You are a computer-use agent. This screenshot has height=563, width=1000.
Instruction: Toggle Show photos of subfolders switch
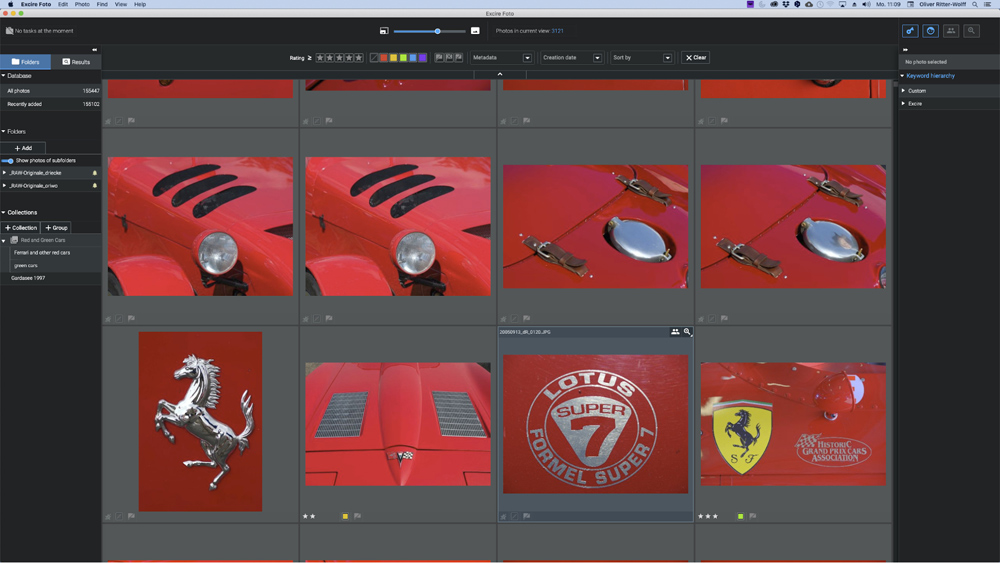coord(8,160)
